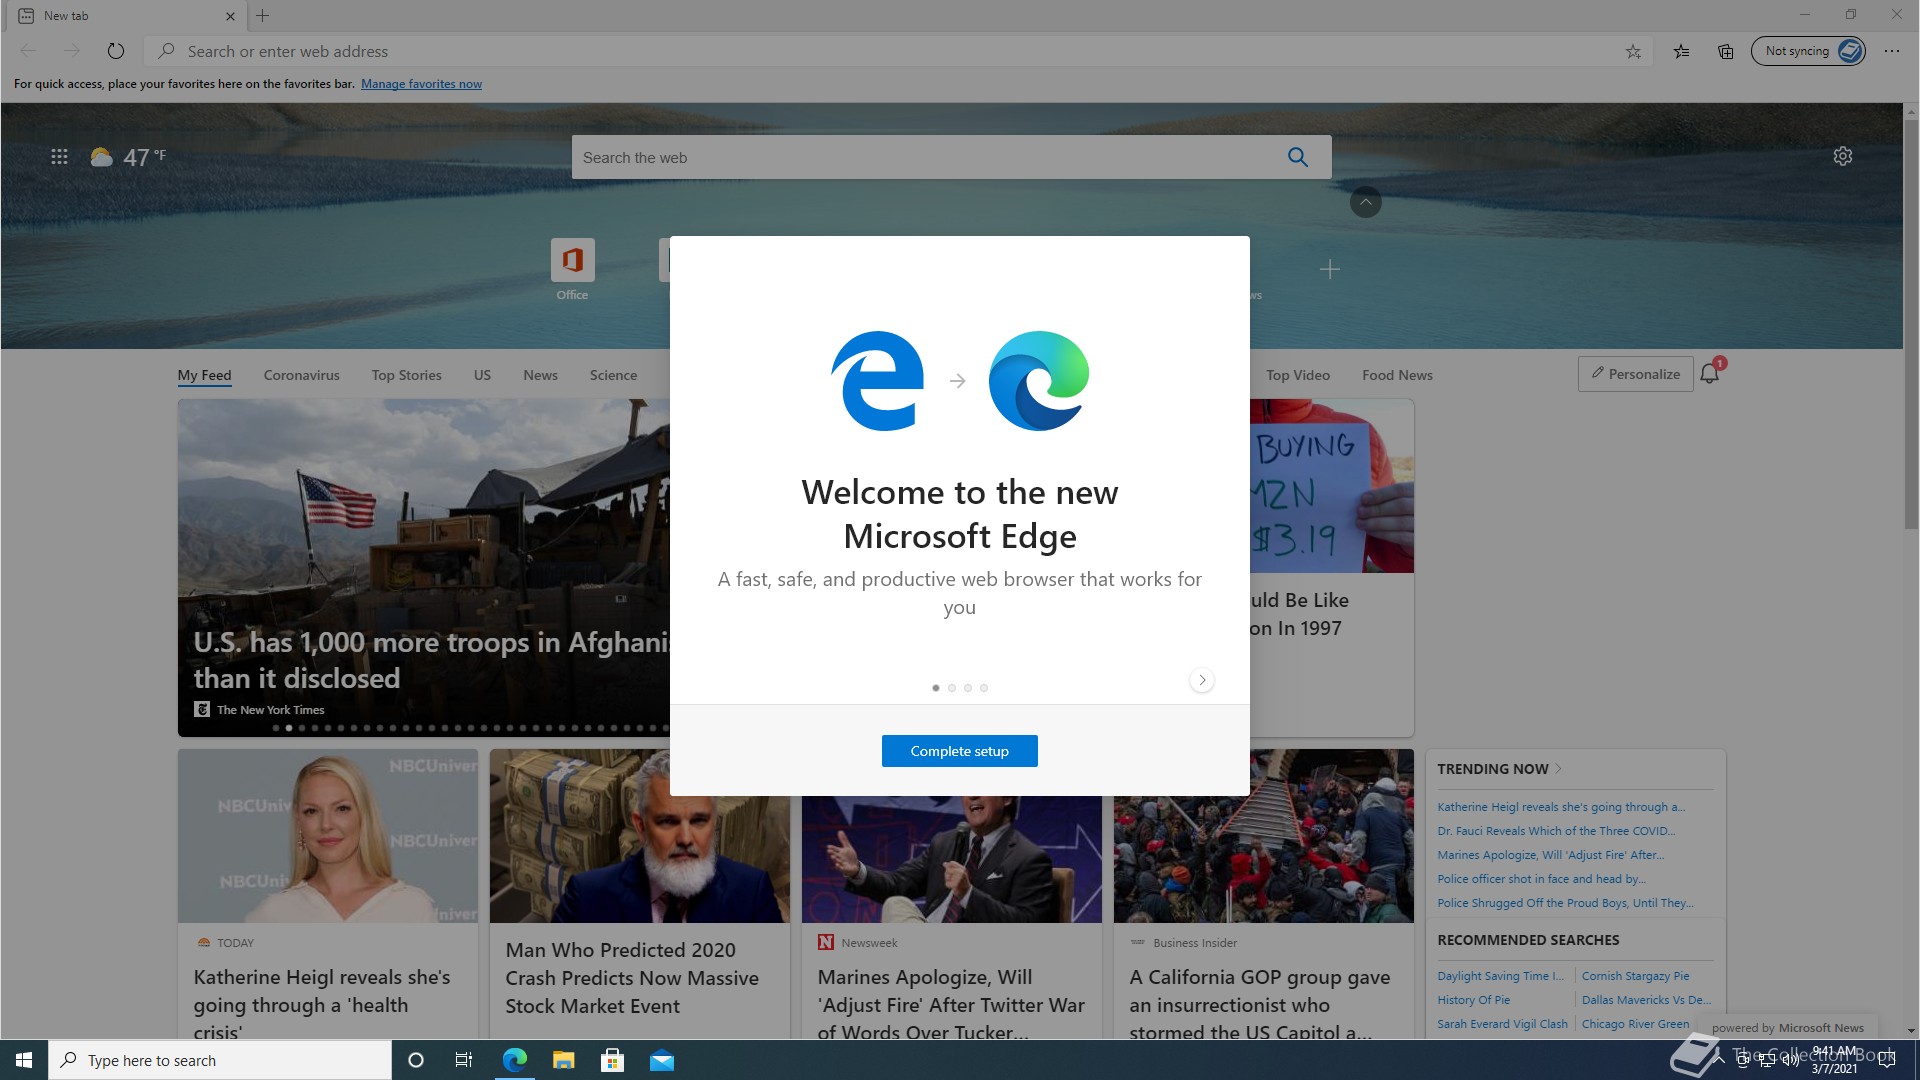
Task: Expand Trending Now chevron
Action: 1558,769
